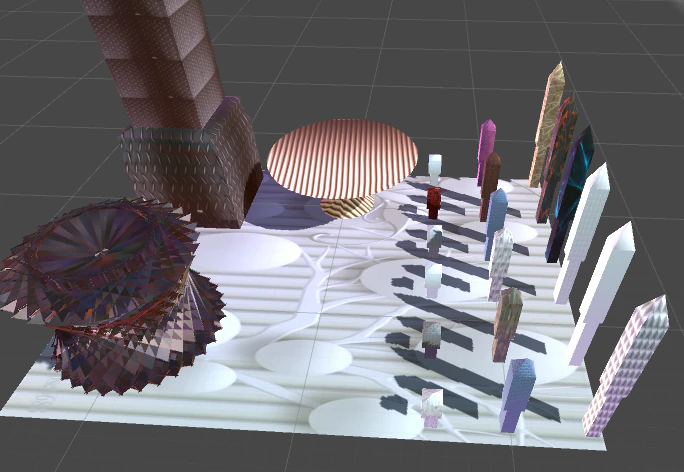The height and width of the screenshot is (472, 684).
Task: Select the dark pillar with blue glow texture
Action: [x=571, y=194]
